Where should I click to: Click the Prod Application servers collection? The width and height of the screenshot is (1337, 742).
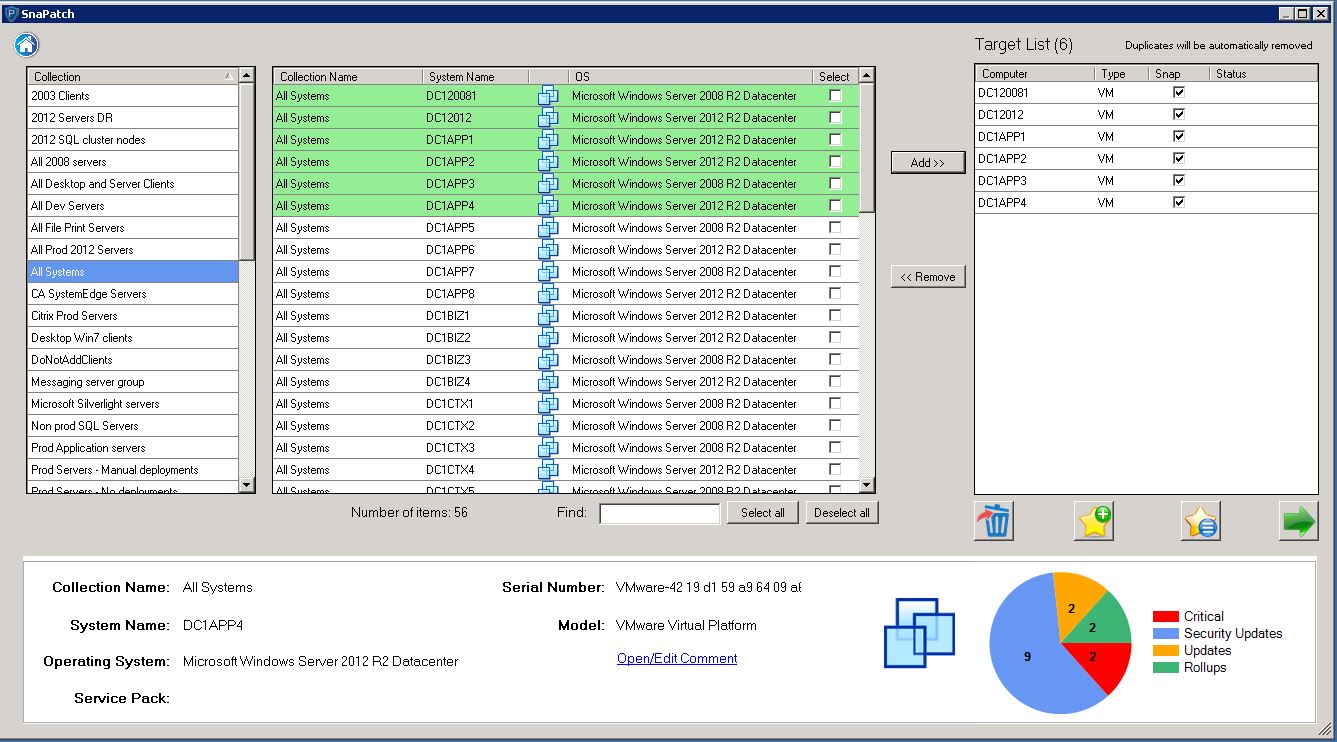(133, 448)
